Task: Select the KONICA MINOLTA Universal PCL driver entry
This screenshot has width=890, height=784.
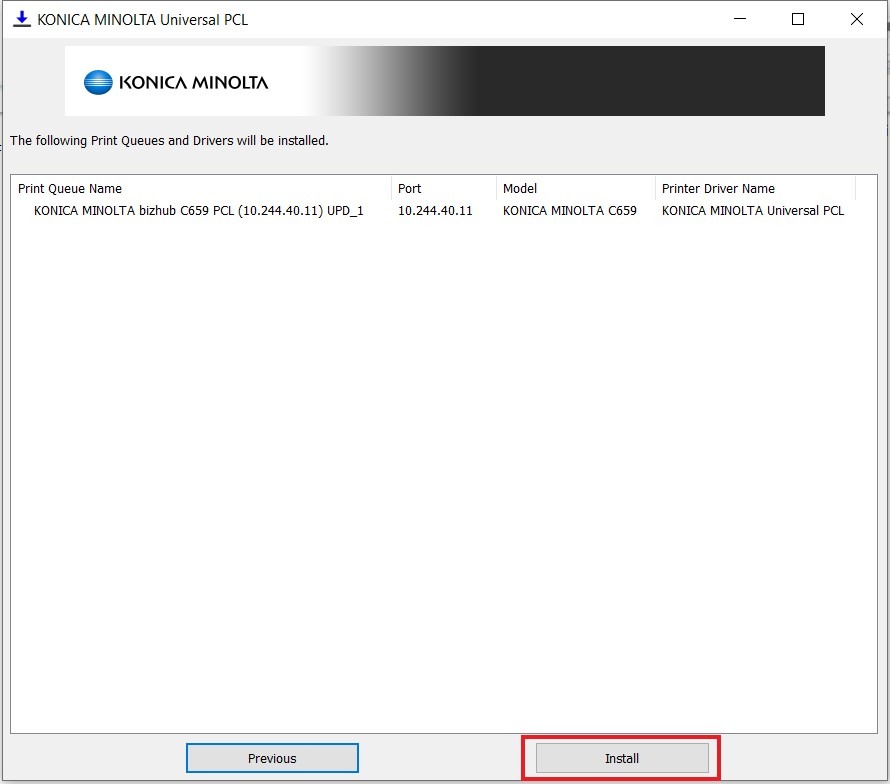Action: [x=753, y=211]
